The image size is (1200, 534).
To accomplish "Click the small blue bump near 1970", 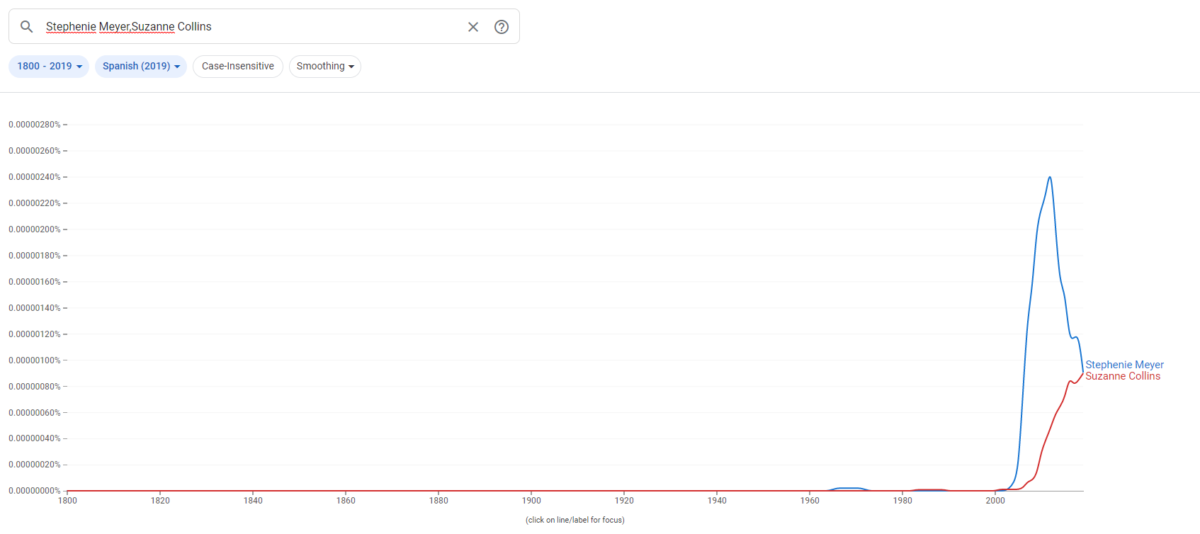I will (850, 488).
